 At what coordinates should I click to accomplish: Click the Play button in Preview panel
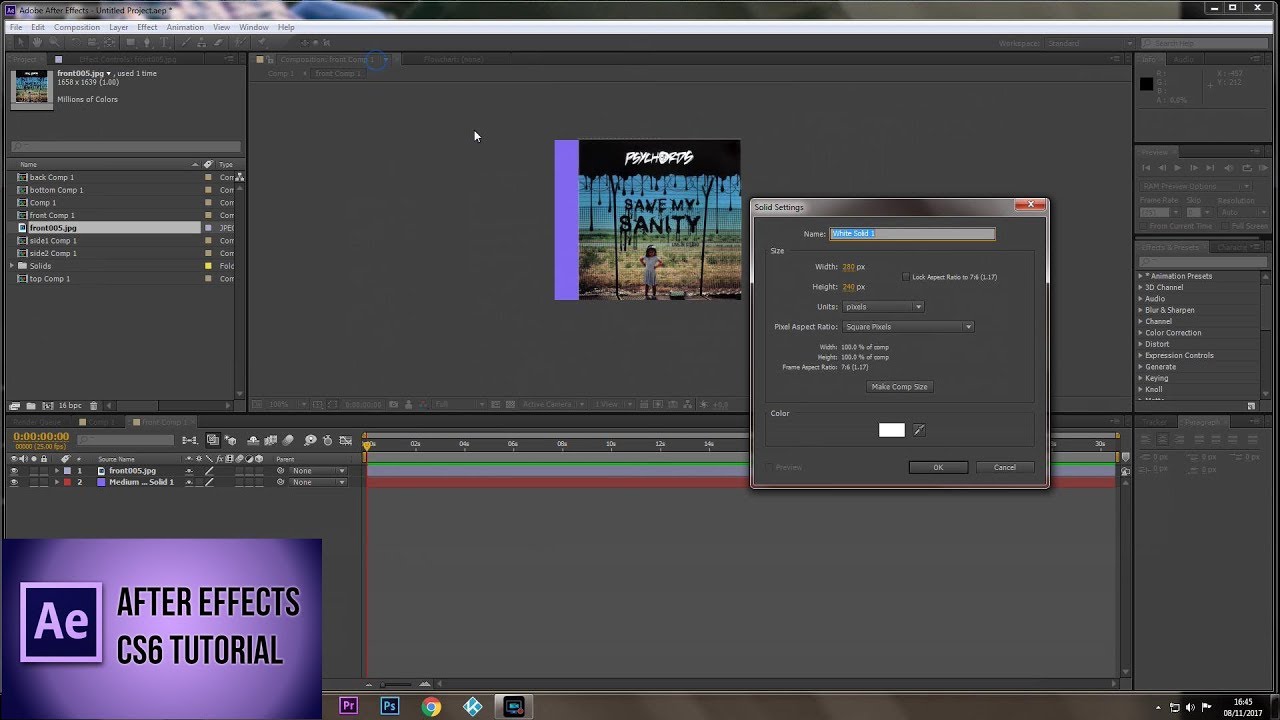1178,168
